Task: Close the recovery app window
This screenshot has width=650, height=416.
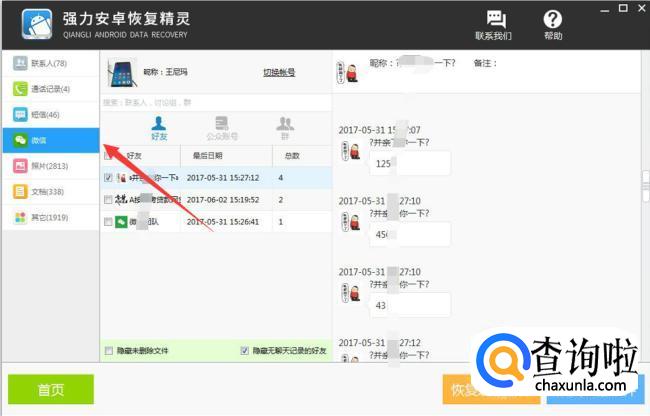Action: 642,8
